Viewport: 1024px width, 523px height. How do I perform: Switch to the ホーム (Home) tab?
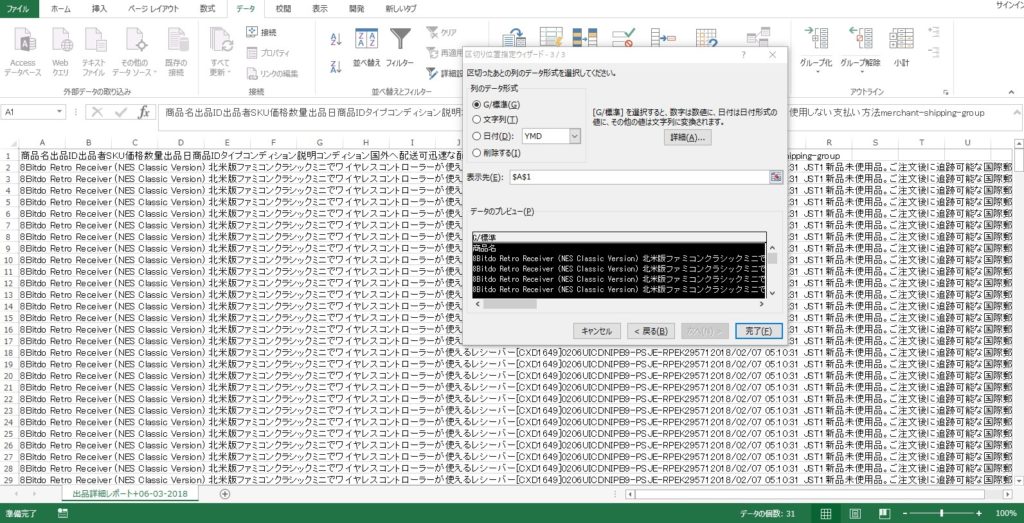[61, 8]
